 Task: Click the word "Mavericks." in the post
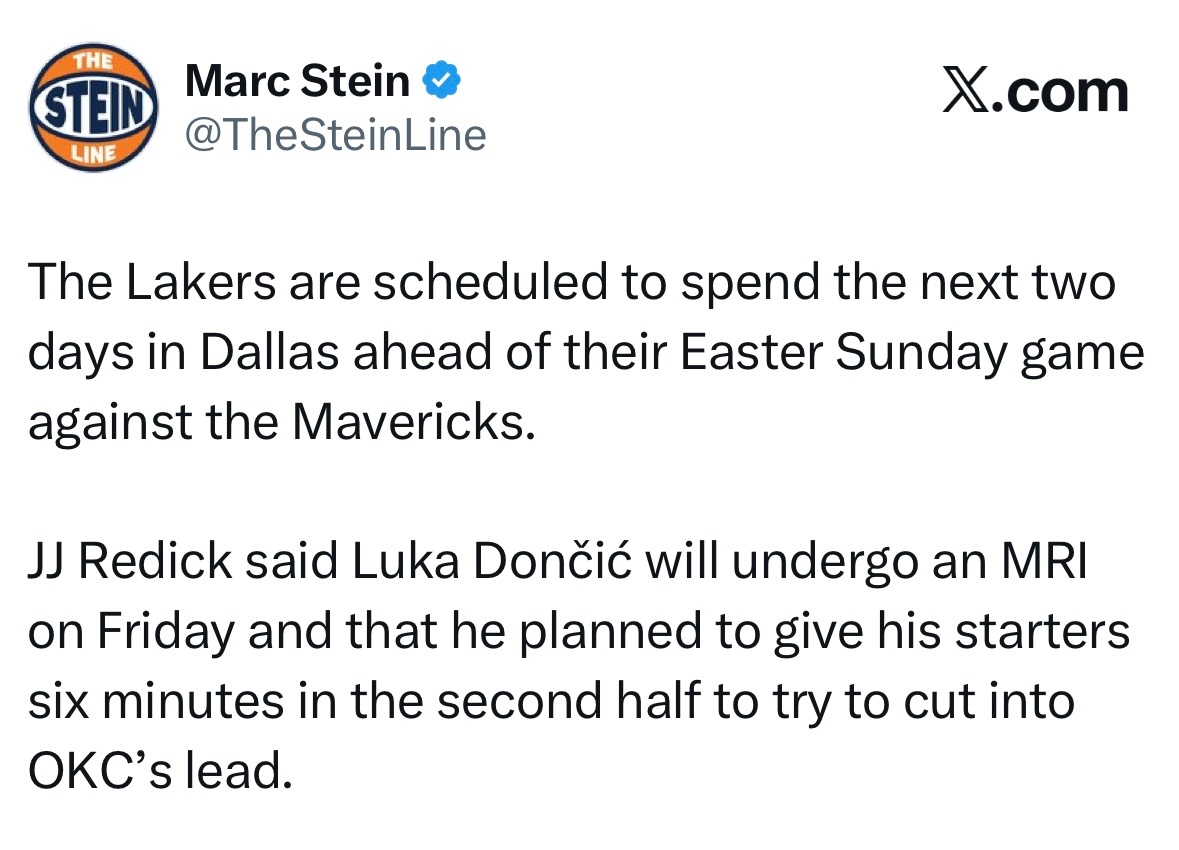point(408,425)
